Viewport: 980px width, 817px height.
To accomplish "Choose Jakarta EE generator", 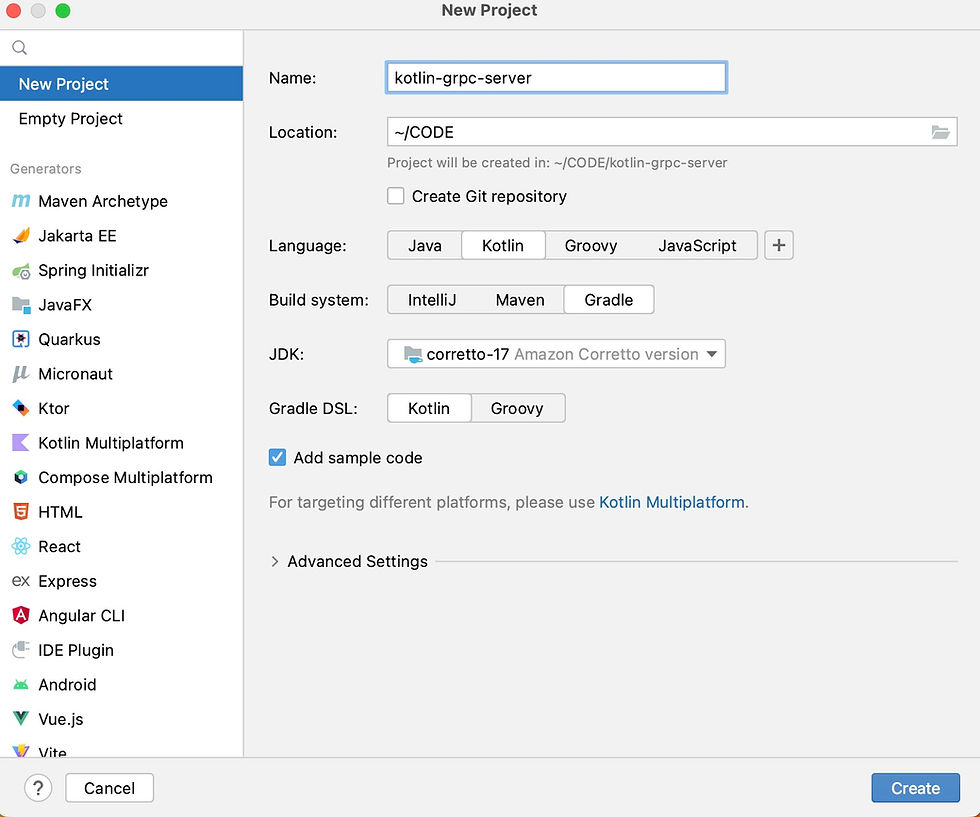I will tap(121, 236).
